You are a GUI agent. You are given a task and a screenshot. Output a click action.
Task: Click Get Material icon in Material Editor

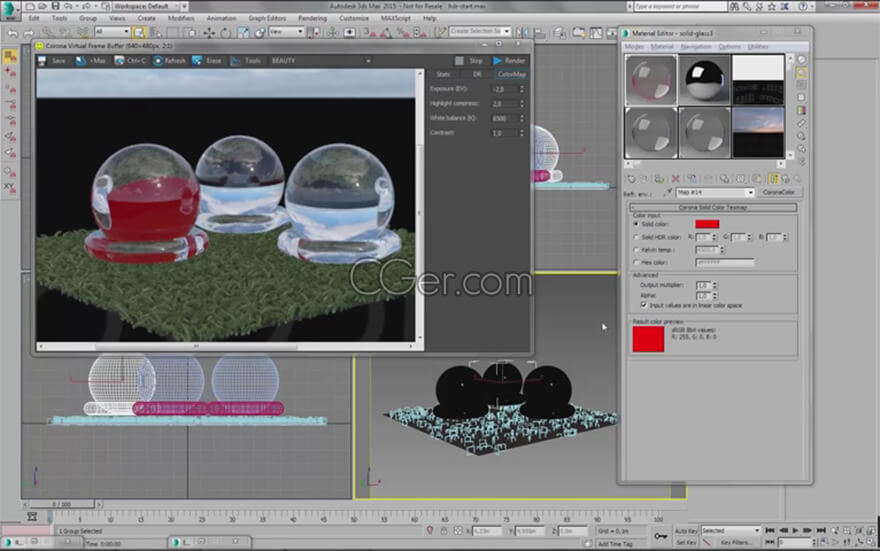[x=631, y=179]
